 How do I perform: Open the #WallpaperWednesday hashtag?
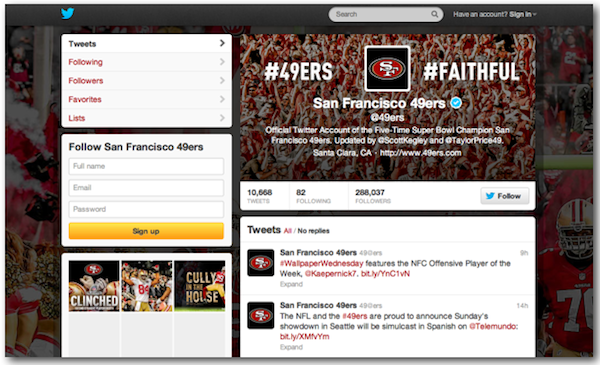[x=321, y=263]
